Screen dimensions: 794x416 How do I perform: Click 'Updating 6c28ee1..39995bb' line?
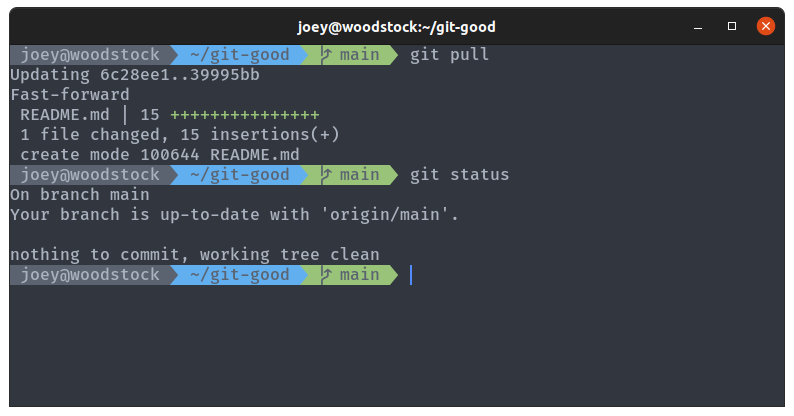pos(135,75)
